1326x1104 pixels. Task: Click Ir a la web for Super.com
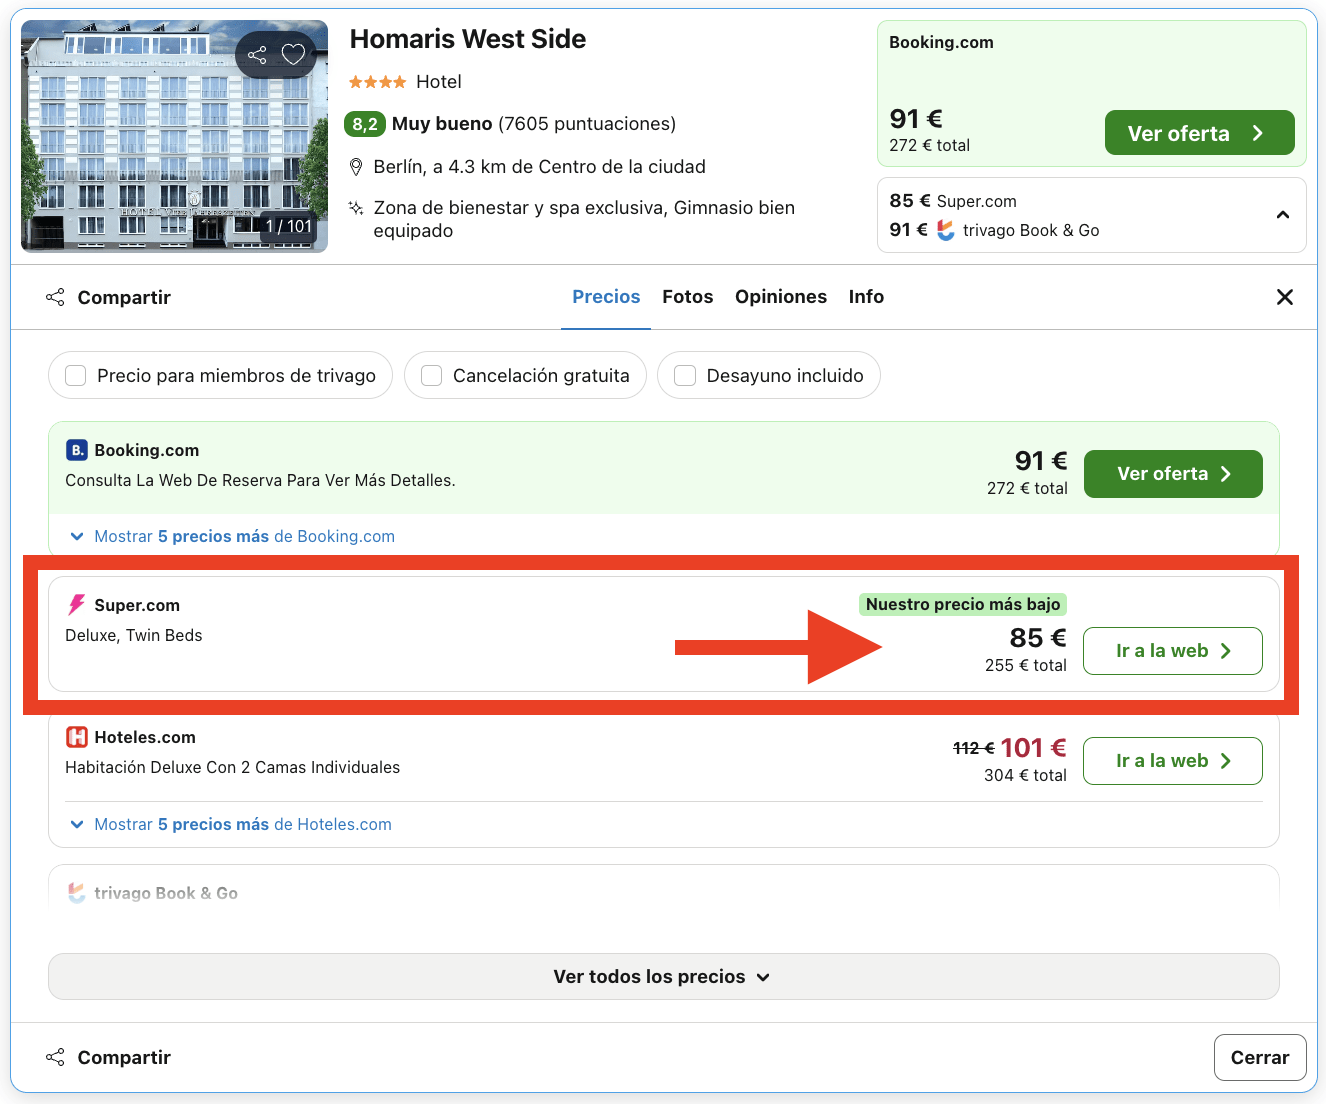pos(1172,651)
